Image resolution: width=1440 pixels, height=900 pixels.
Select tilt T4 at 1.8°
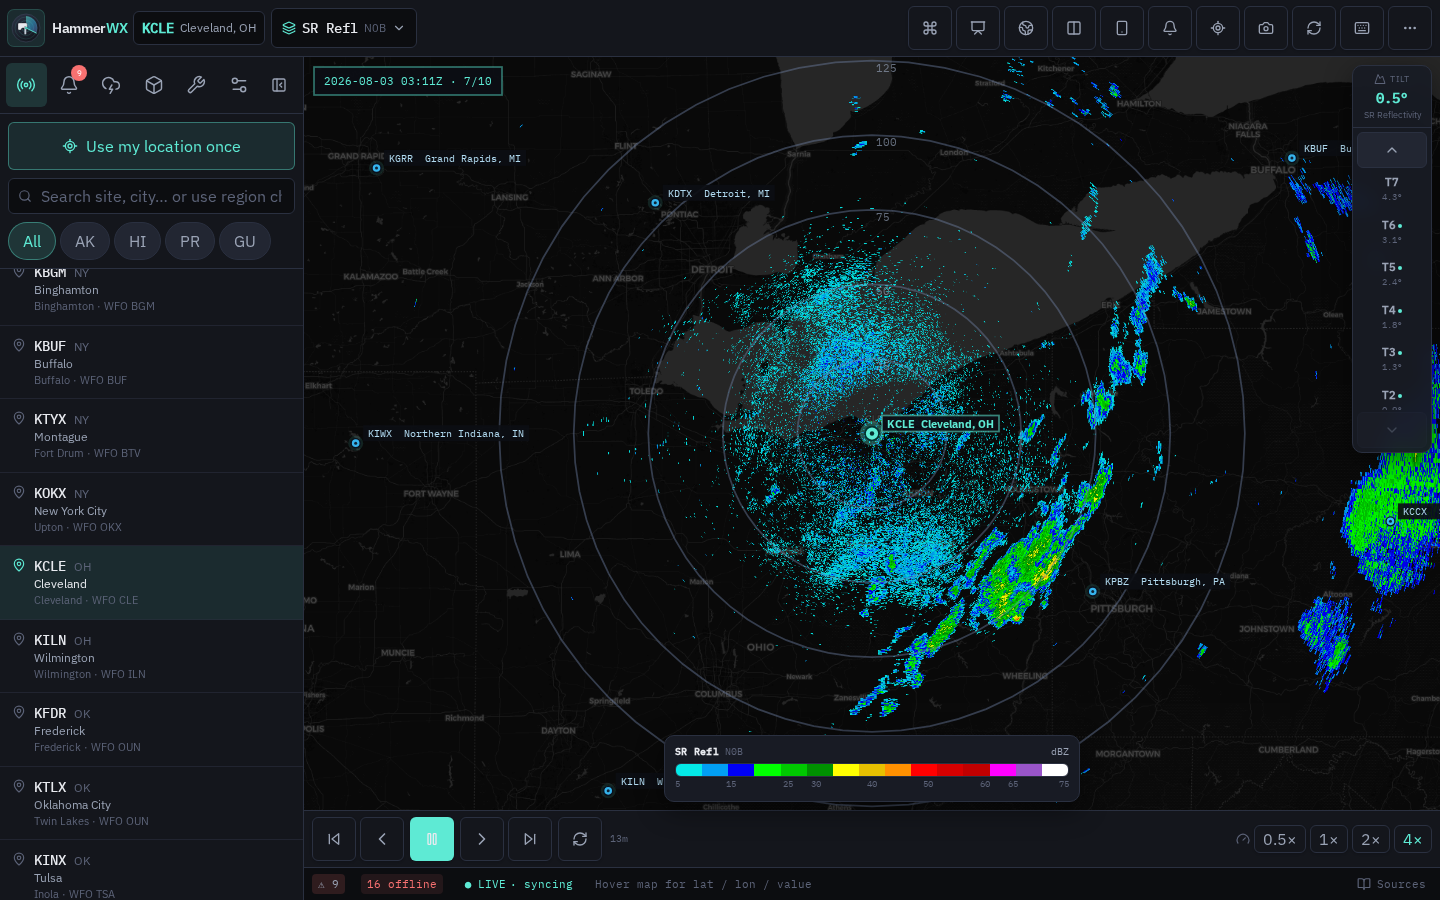coord(1392,317)
